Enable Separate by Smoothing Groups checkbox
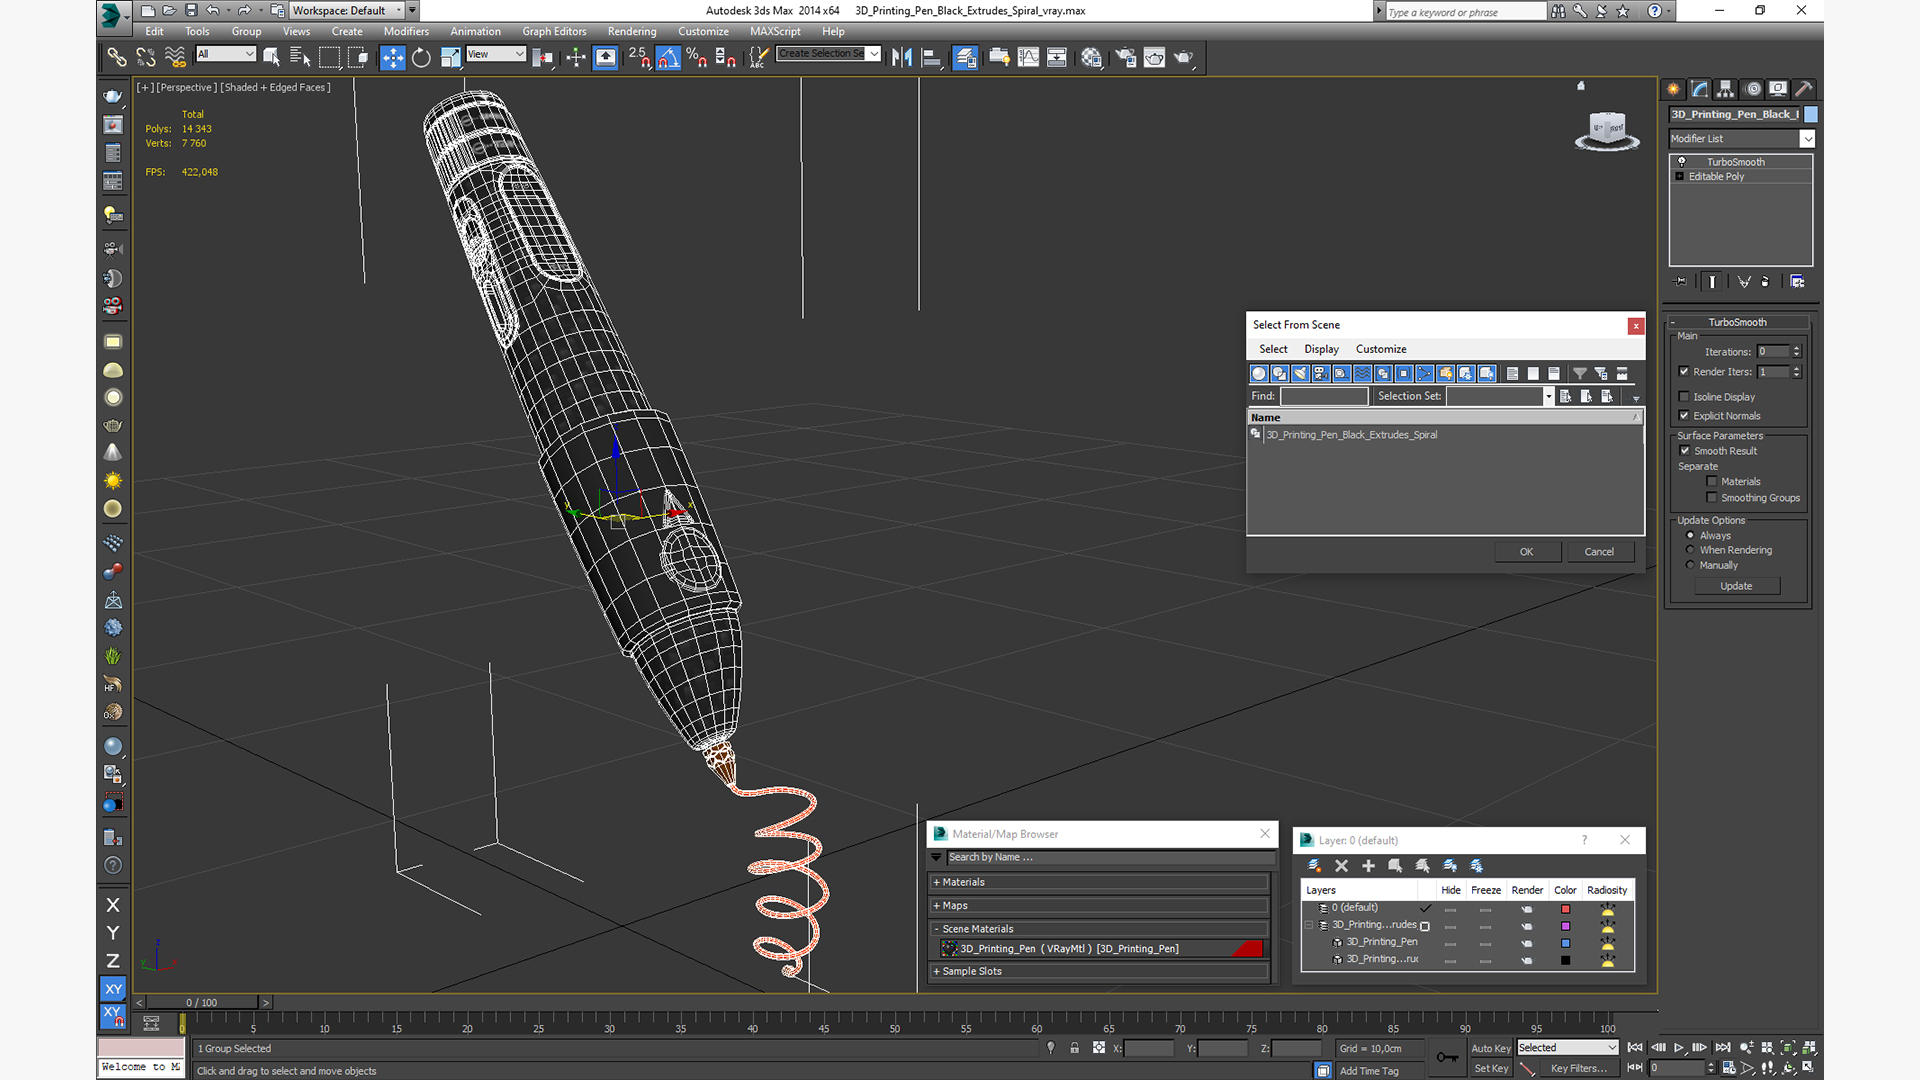This screenshot has height=1080, width=1920. click(x=1712, y=498)
